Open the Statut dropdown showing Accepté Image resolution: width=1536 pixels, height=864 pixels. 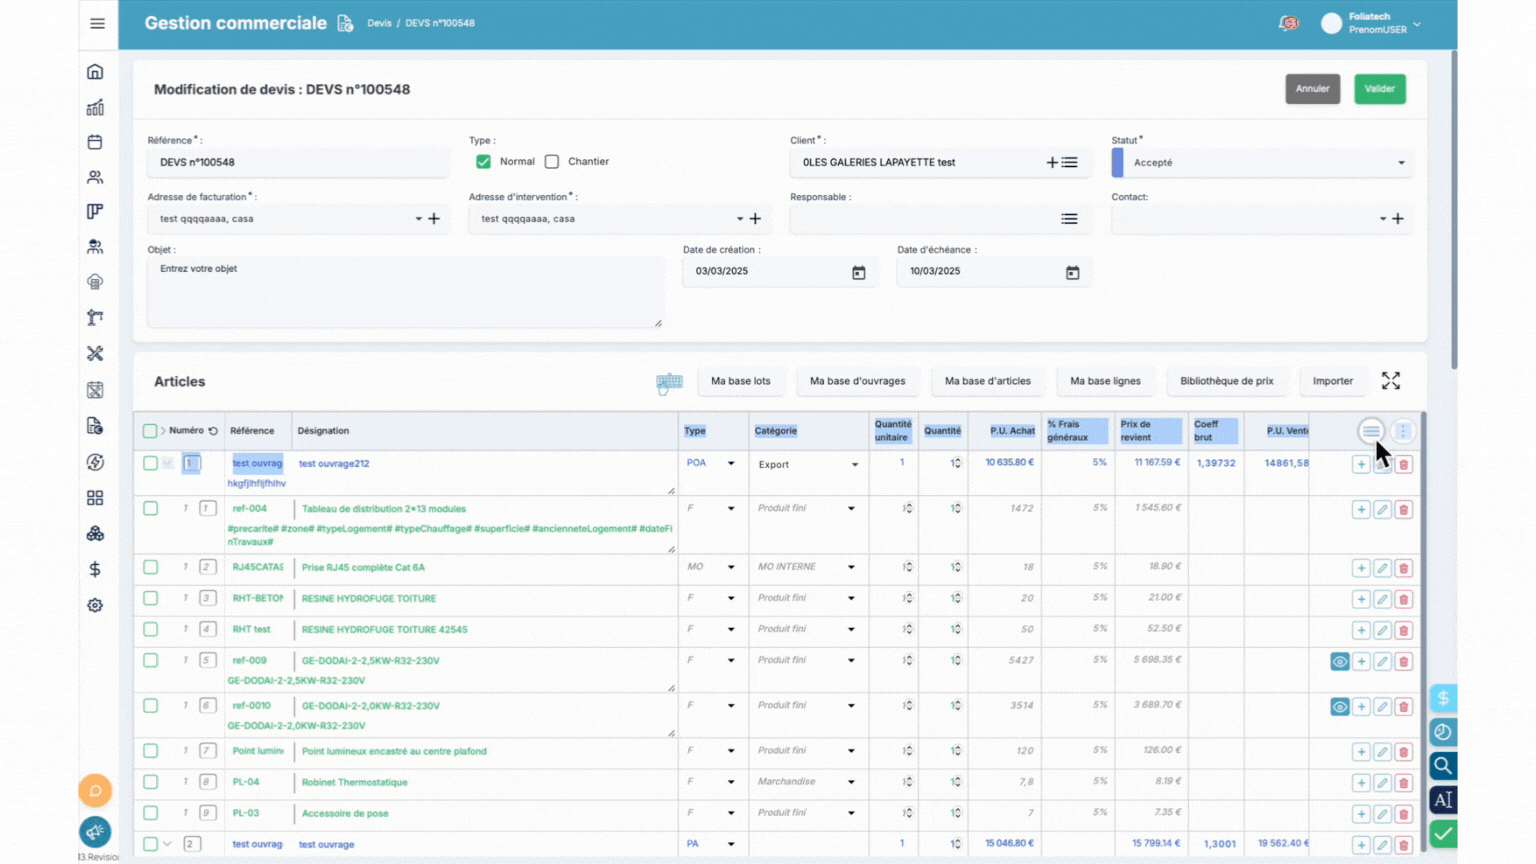click(1265, 163)
